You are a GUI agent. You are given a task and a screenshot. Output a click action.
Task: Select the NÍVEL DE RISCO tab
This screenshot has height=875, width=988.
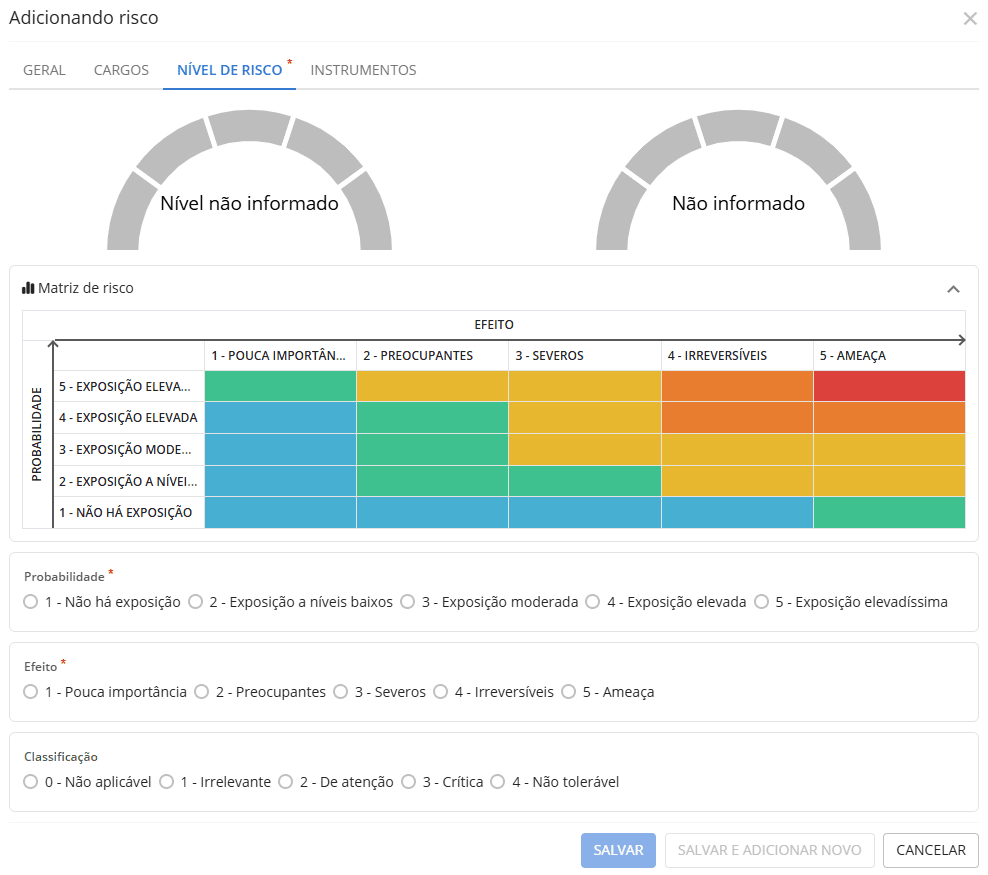(x=229, y=70)
